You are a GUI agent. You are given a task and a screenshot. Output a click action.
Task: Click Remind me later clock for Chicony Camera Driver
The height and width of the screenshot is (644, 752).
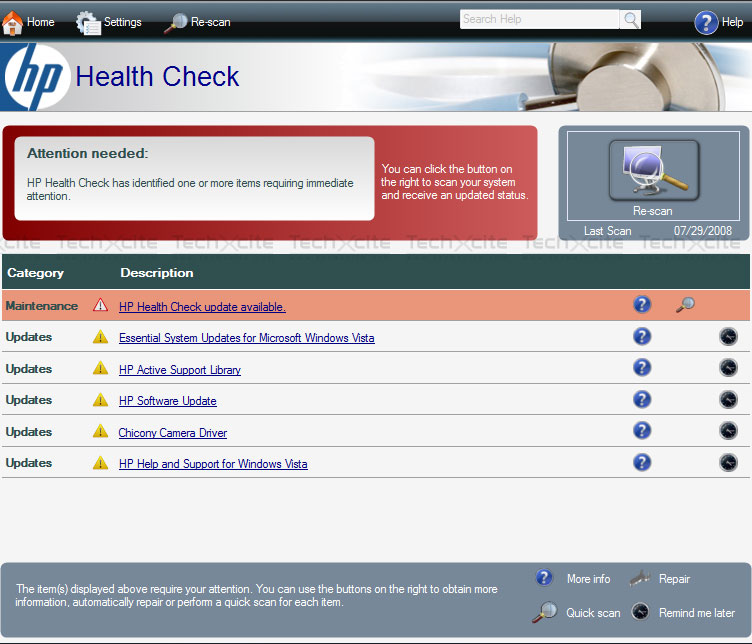coord(728,430)
